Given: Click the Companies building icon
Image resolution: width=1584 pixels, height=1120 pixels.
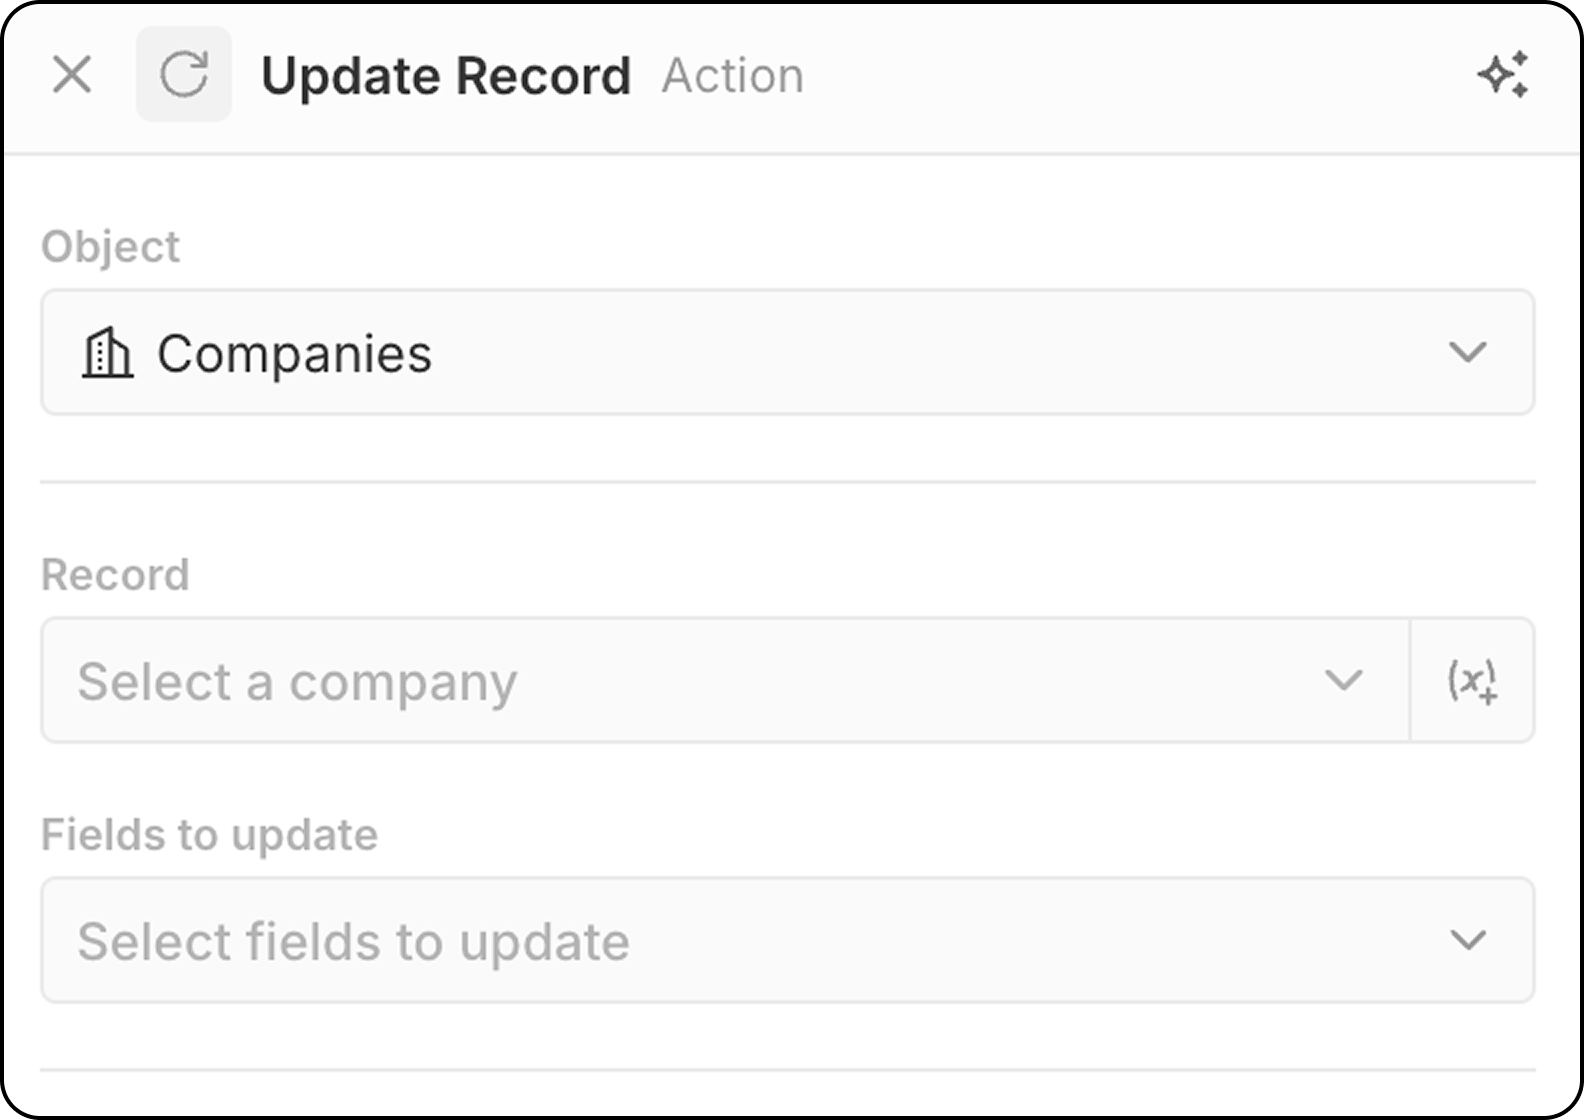Looking at the screenshot, I should tap(107, 353).
